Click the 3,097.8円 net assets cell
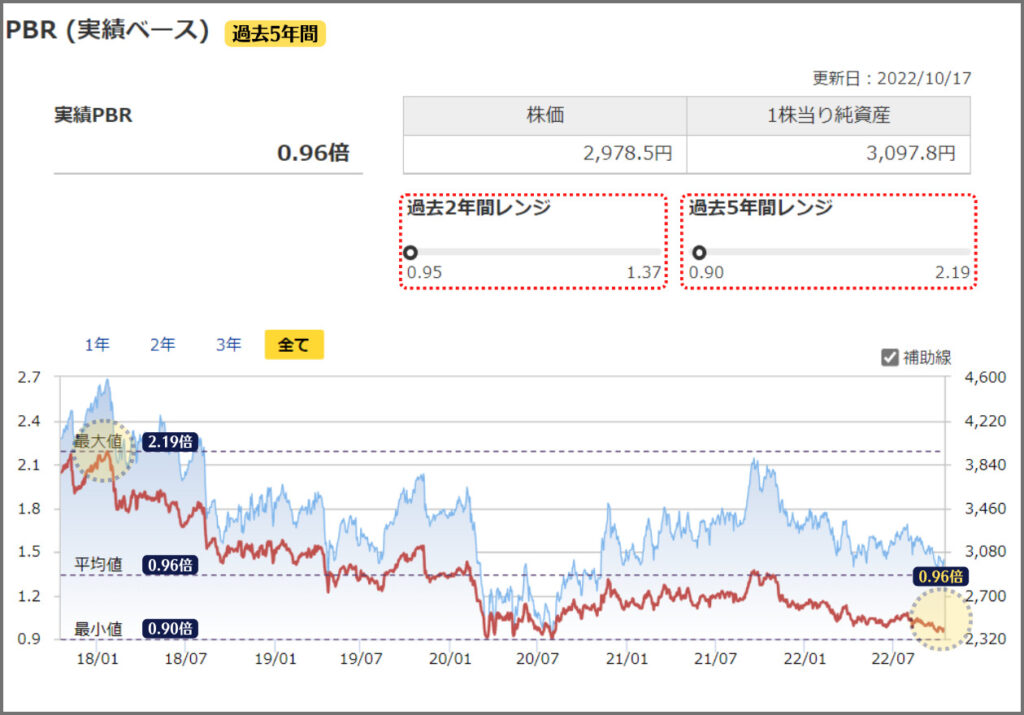Viewport: 1024px width, 715px height. [828, 153]
